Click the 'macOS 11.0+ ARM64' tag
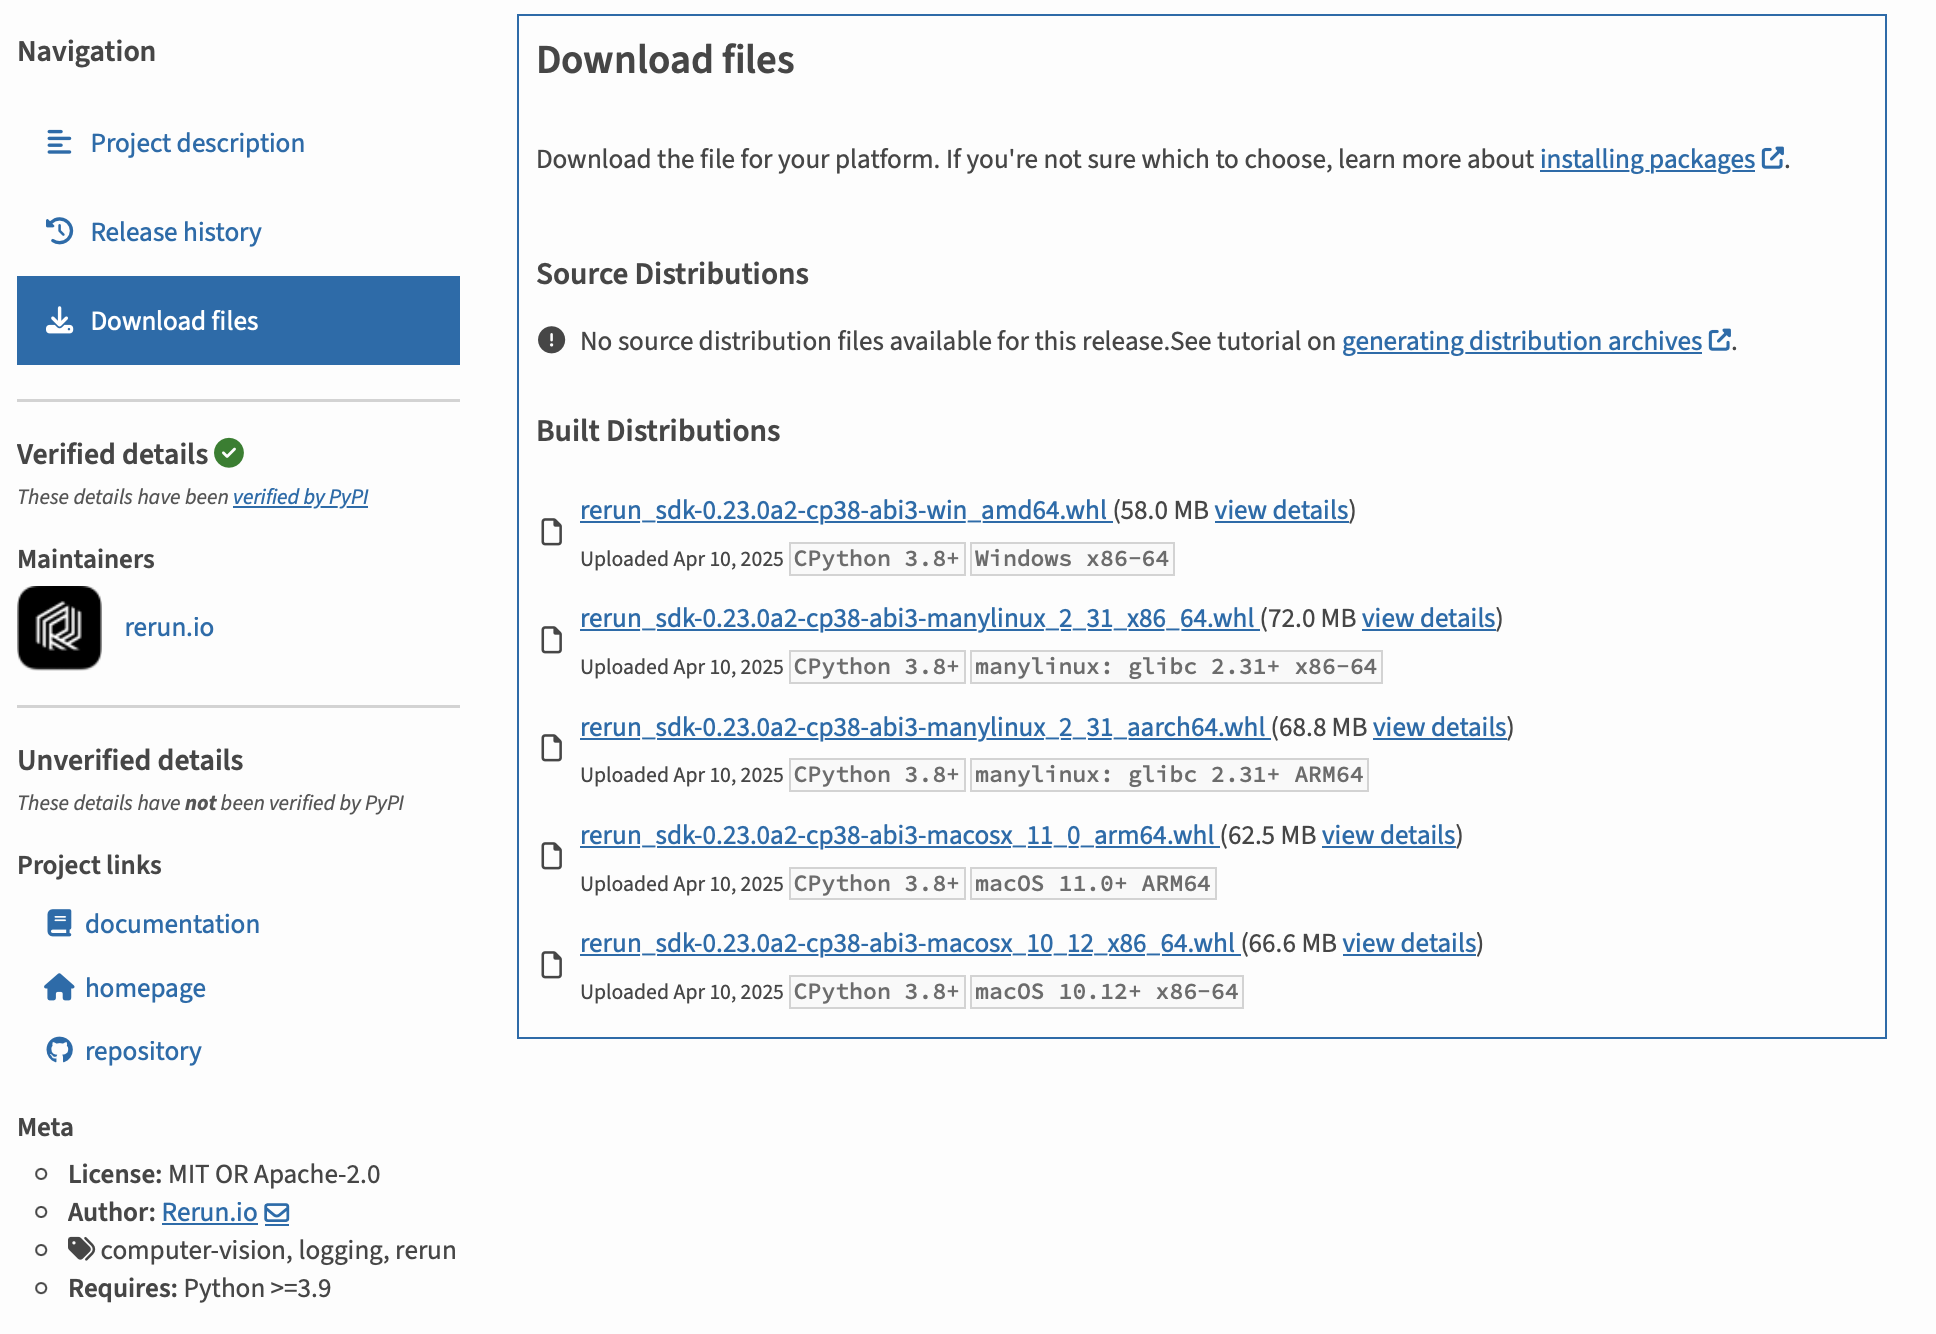The height and width of the screenshot is (1334, 1936). 1093,884
